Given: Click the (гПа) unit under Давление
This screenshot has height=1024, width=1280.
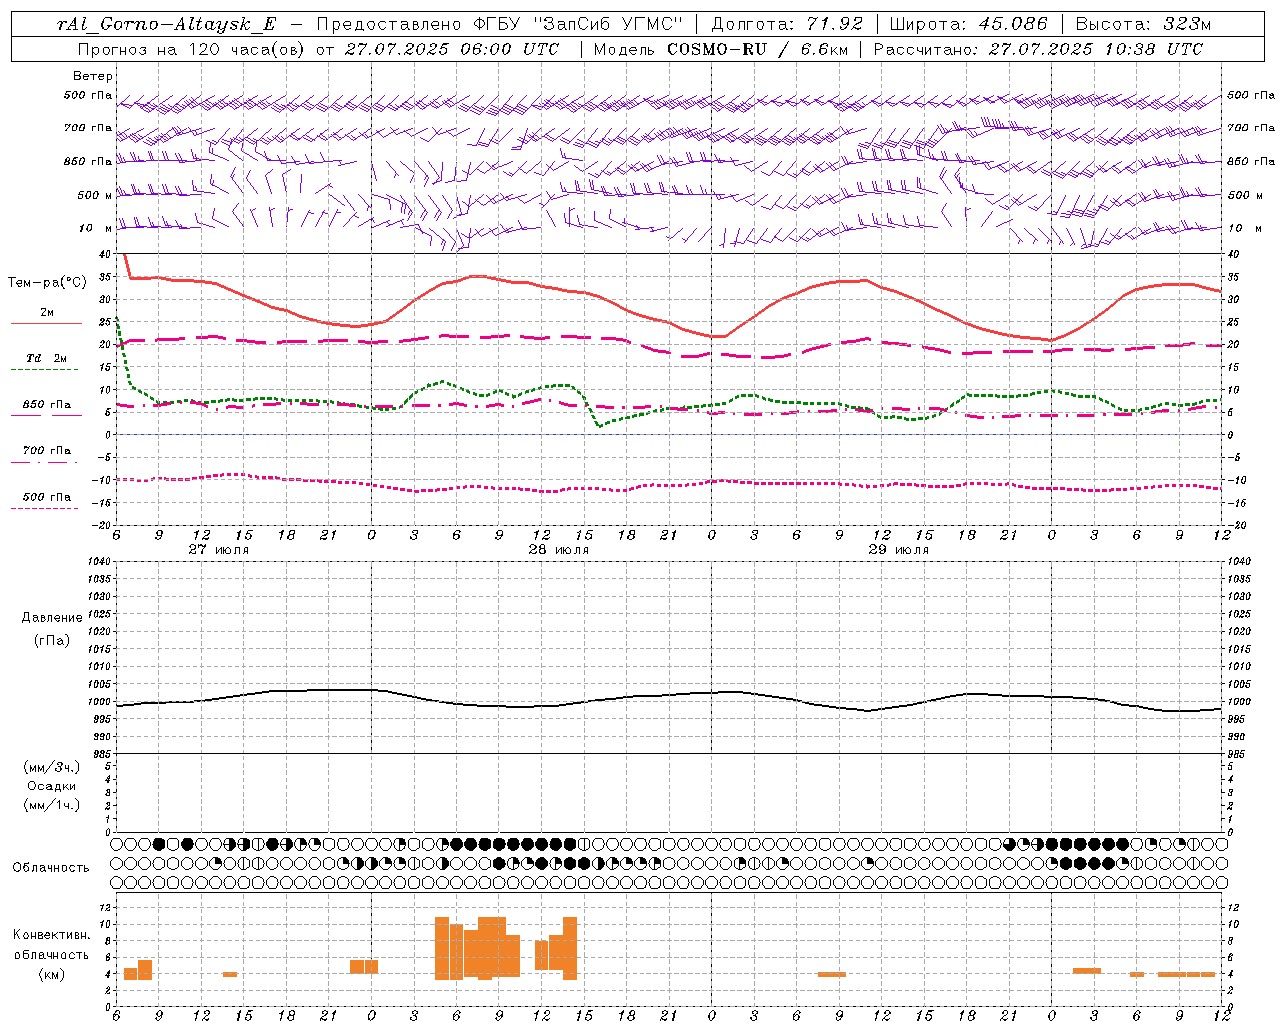Looking at the screenshot, I should 52,640.
